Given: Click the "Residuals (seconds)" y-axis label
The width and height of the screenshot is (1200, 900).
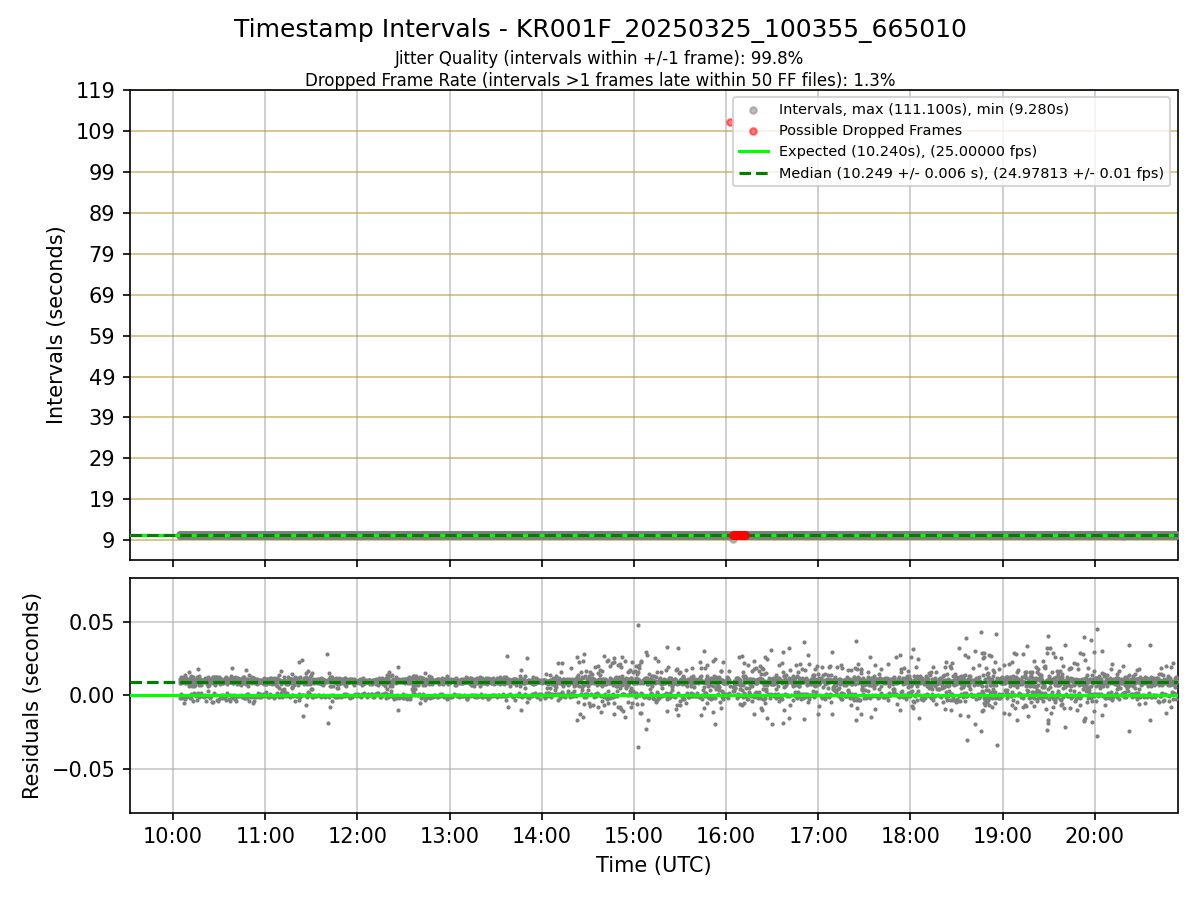Looking at the screenshot, I should [x=32, y=696].
